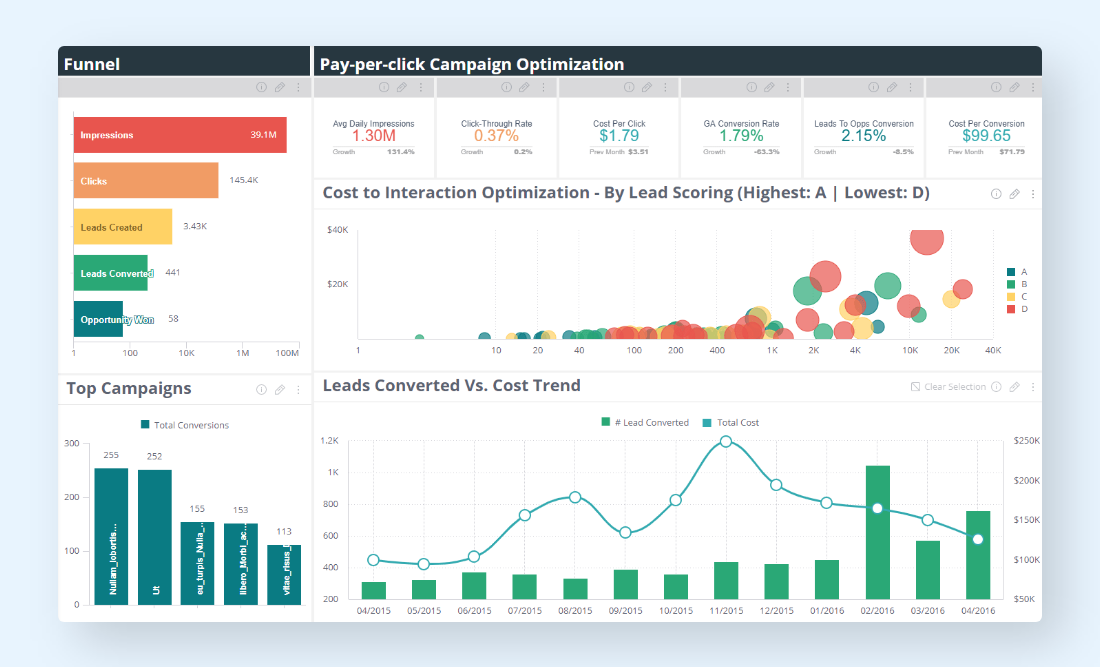
Task: Show info for Leads Converted Vs. Cost Trend
Action: pyautogui.click(x=995, y=387)
